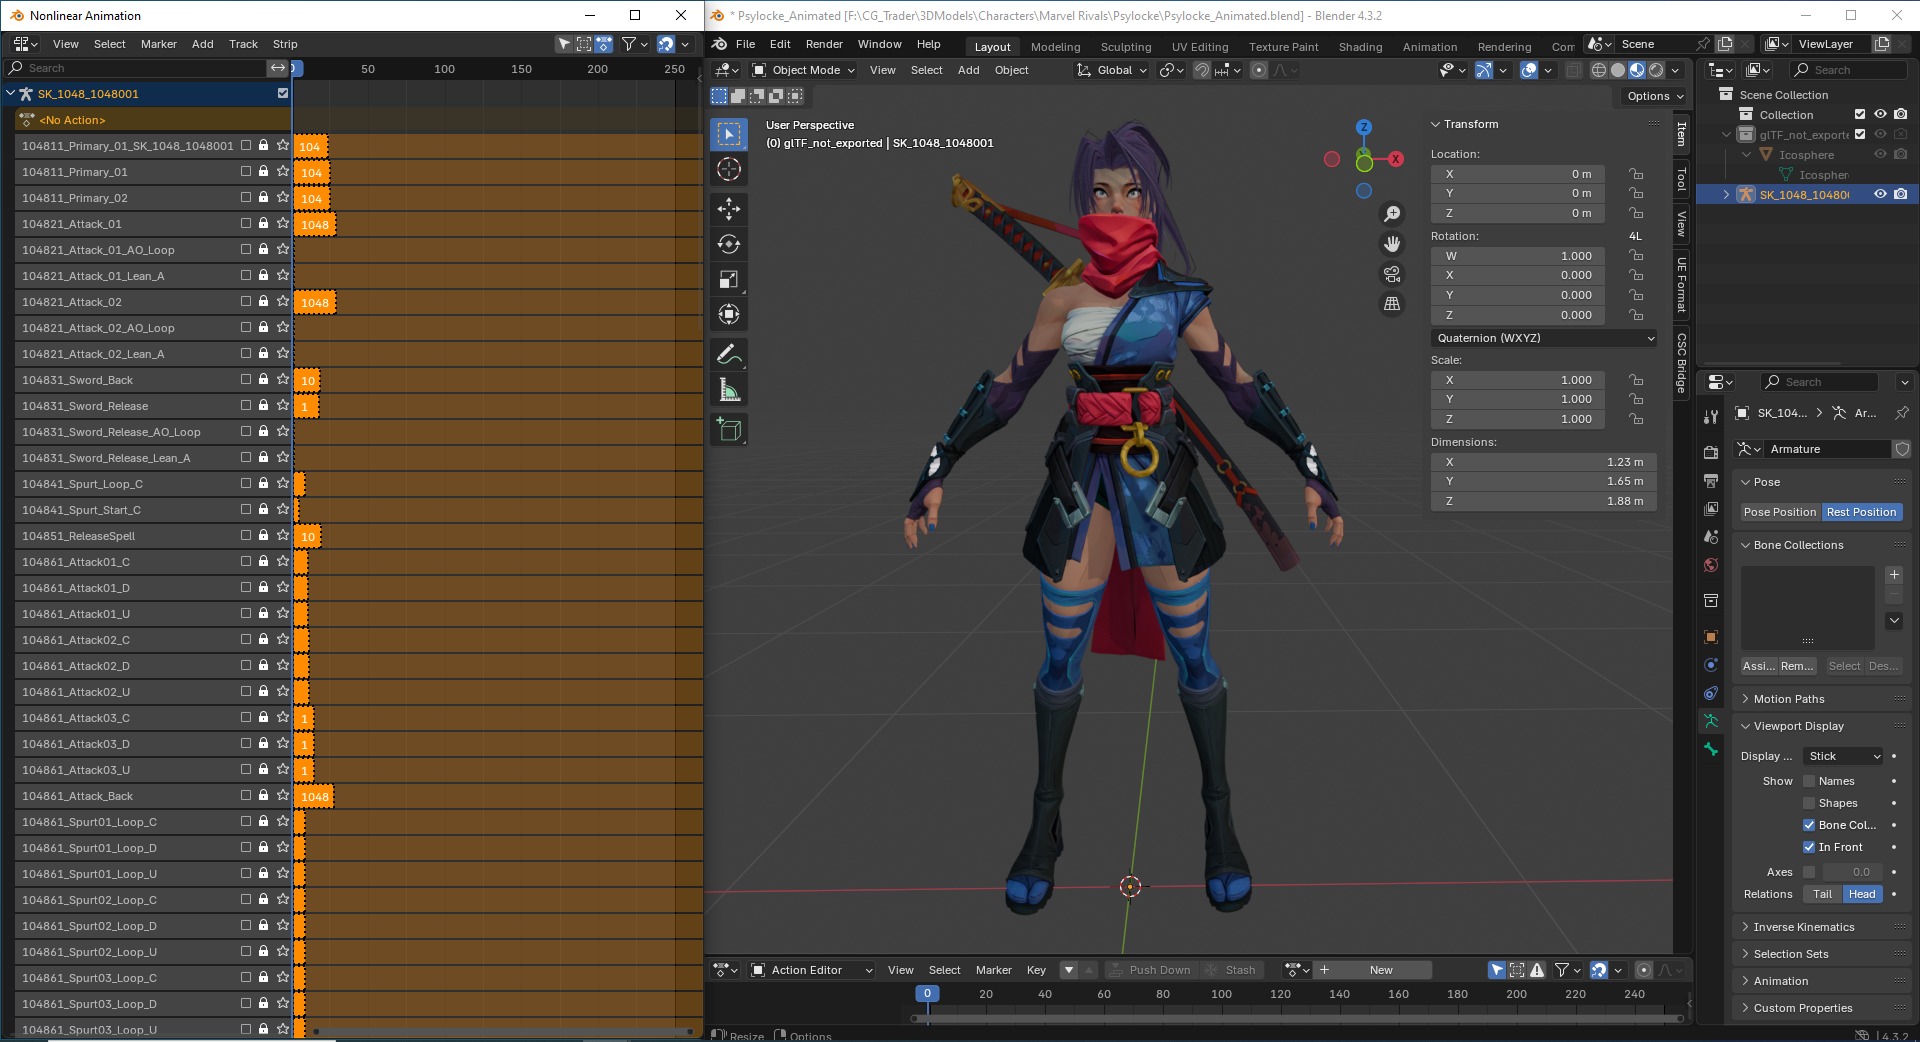Open the Render menu

(824, 44)
